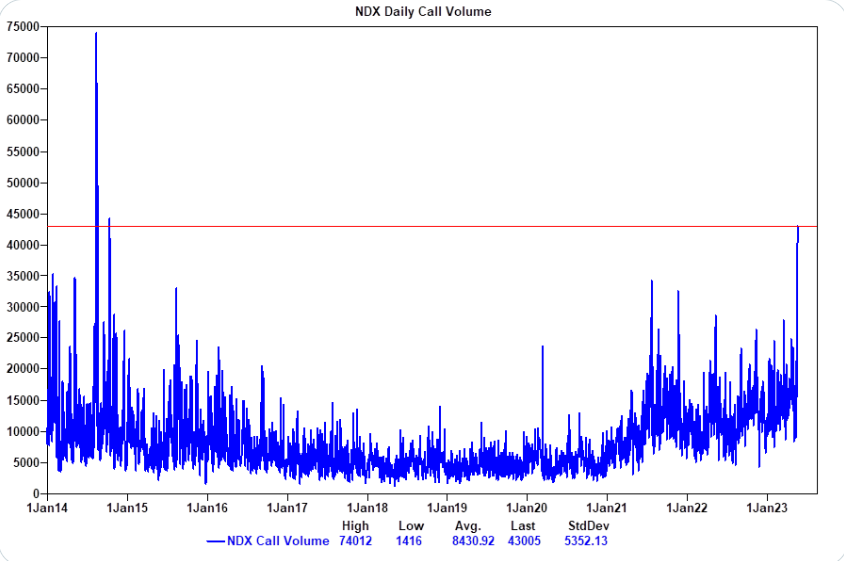Click the chart title NDX Daily Call Volume
The width and height of the screenshot is (844, 561).
[423, 11]
